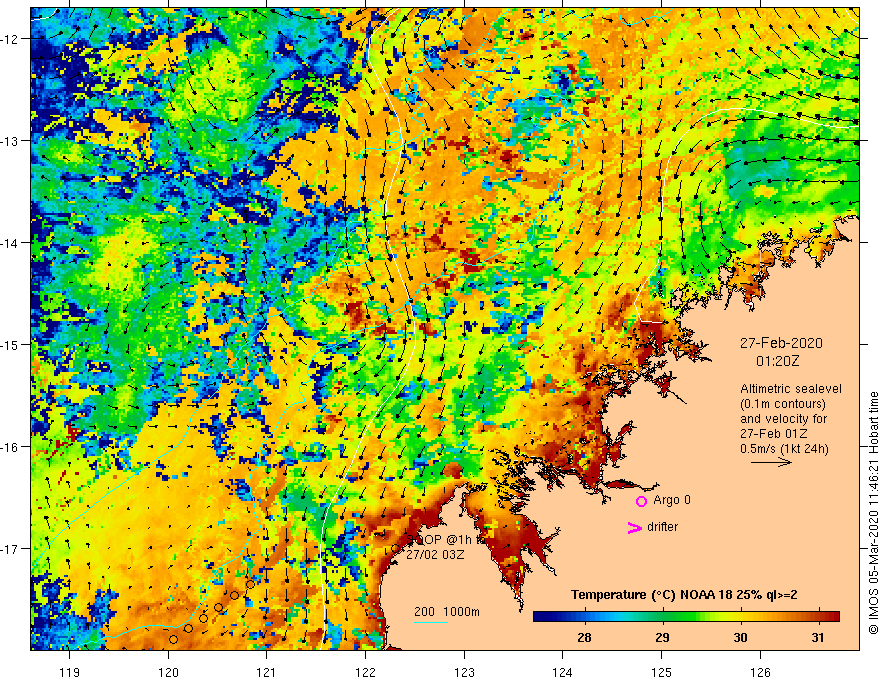The width and height of the screenshot is (880, 680).
Task: Click the cyan 200m depth contour legend line
Action: pos(430,622)
